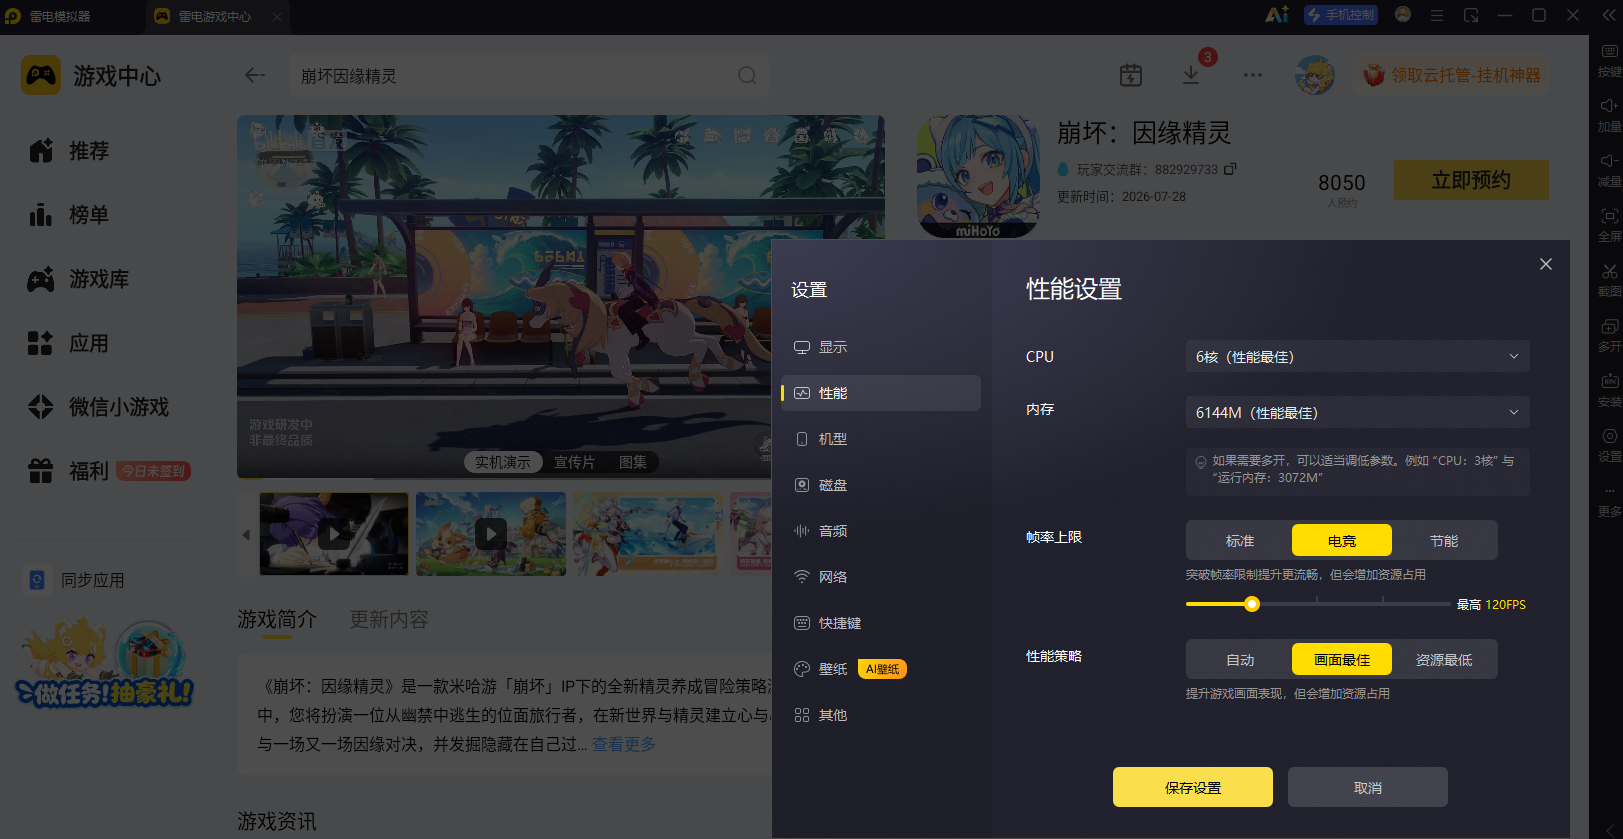Image resolution: width=1623 pixels, height=839 pixels.
Task: Show more tools (更多) in the sidebar
Action: tap(1609, 498)
